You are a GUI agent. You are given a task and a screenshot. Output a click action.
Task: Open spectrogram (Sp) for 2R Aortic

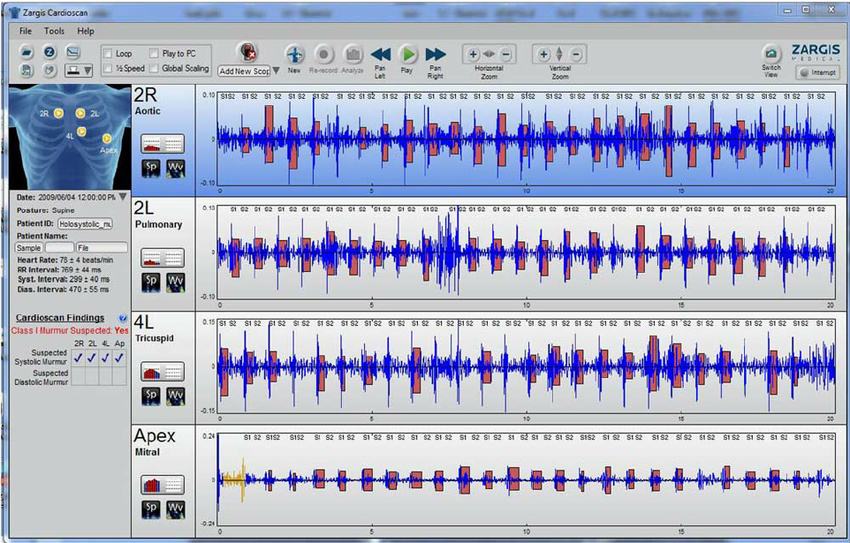pos(152,168)
